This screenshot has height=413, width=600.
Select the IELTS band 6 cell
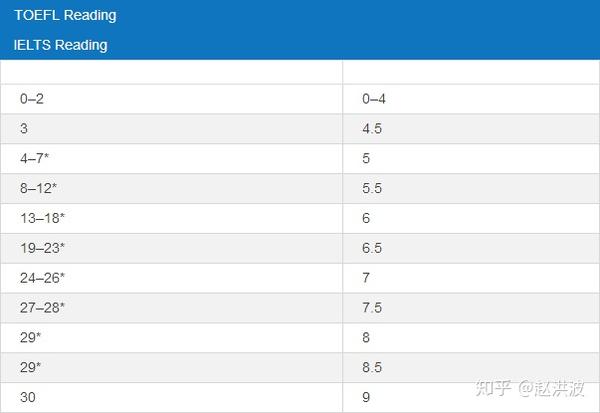click(471, 218)
